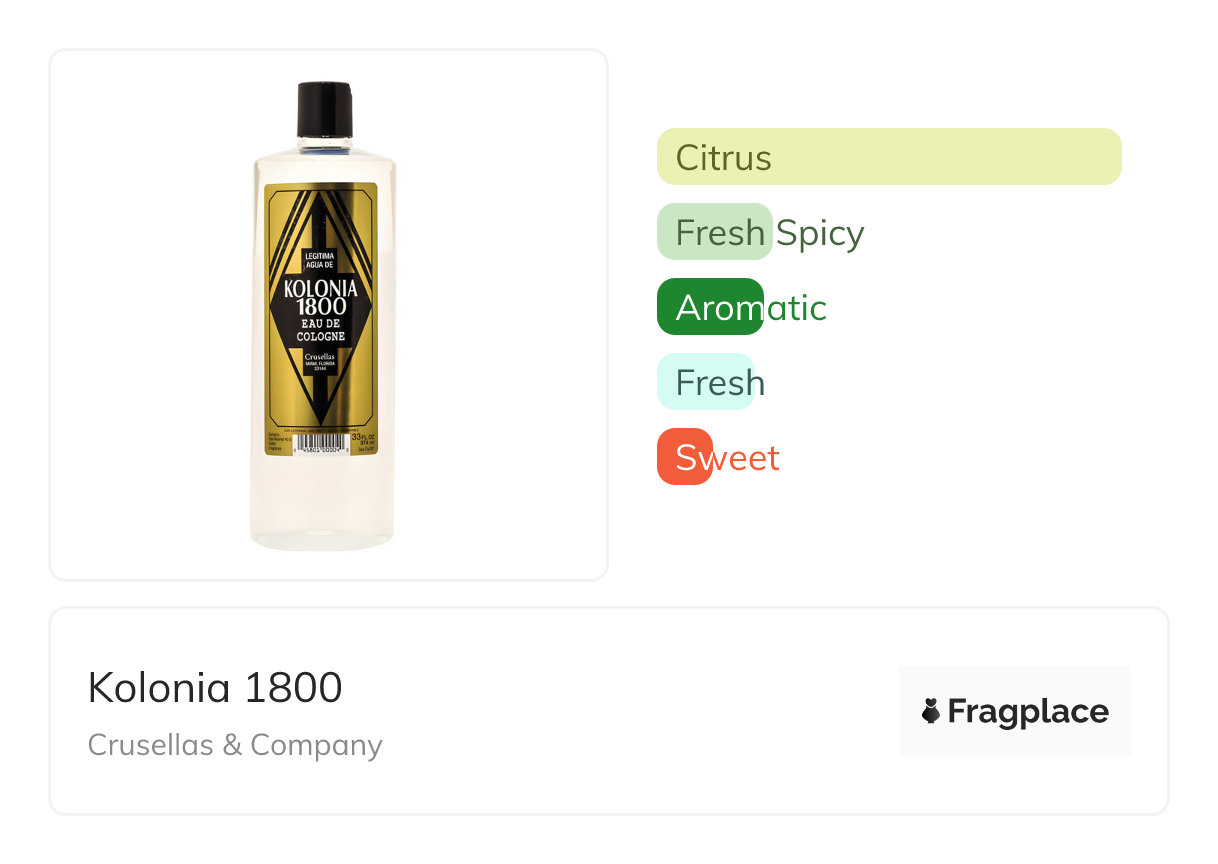Click the Crusellas name on the bottle label
This screenshot has height=864, width=1218.
tap(321, 358)
